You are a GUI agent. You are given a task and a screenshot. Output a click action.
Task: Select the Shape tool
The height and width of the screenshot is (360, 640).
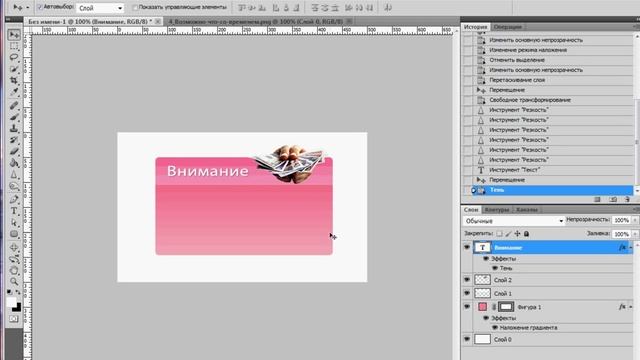(x=14, y=234)
